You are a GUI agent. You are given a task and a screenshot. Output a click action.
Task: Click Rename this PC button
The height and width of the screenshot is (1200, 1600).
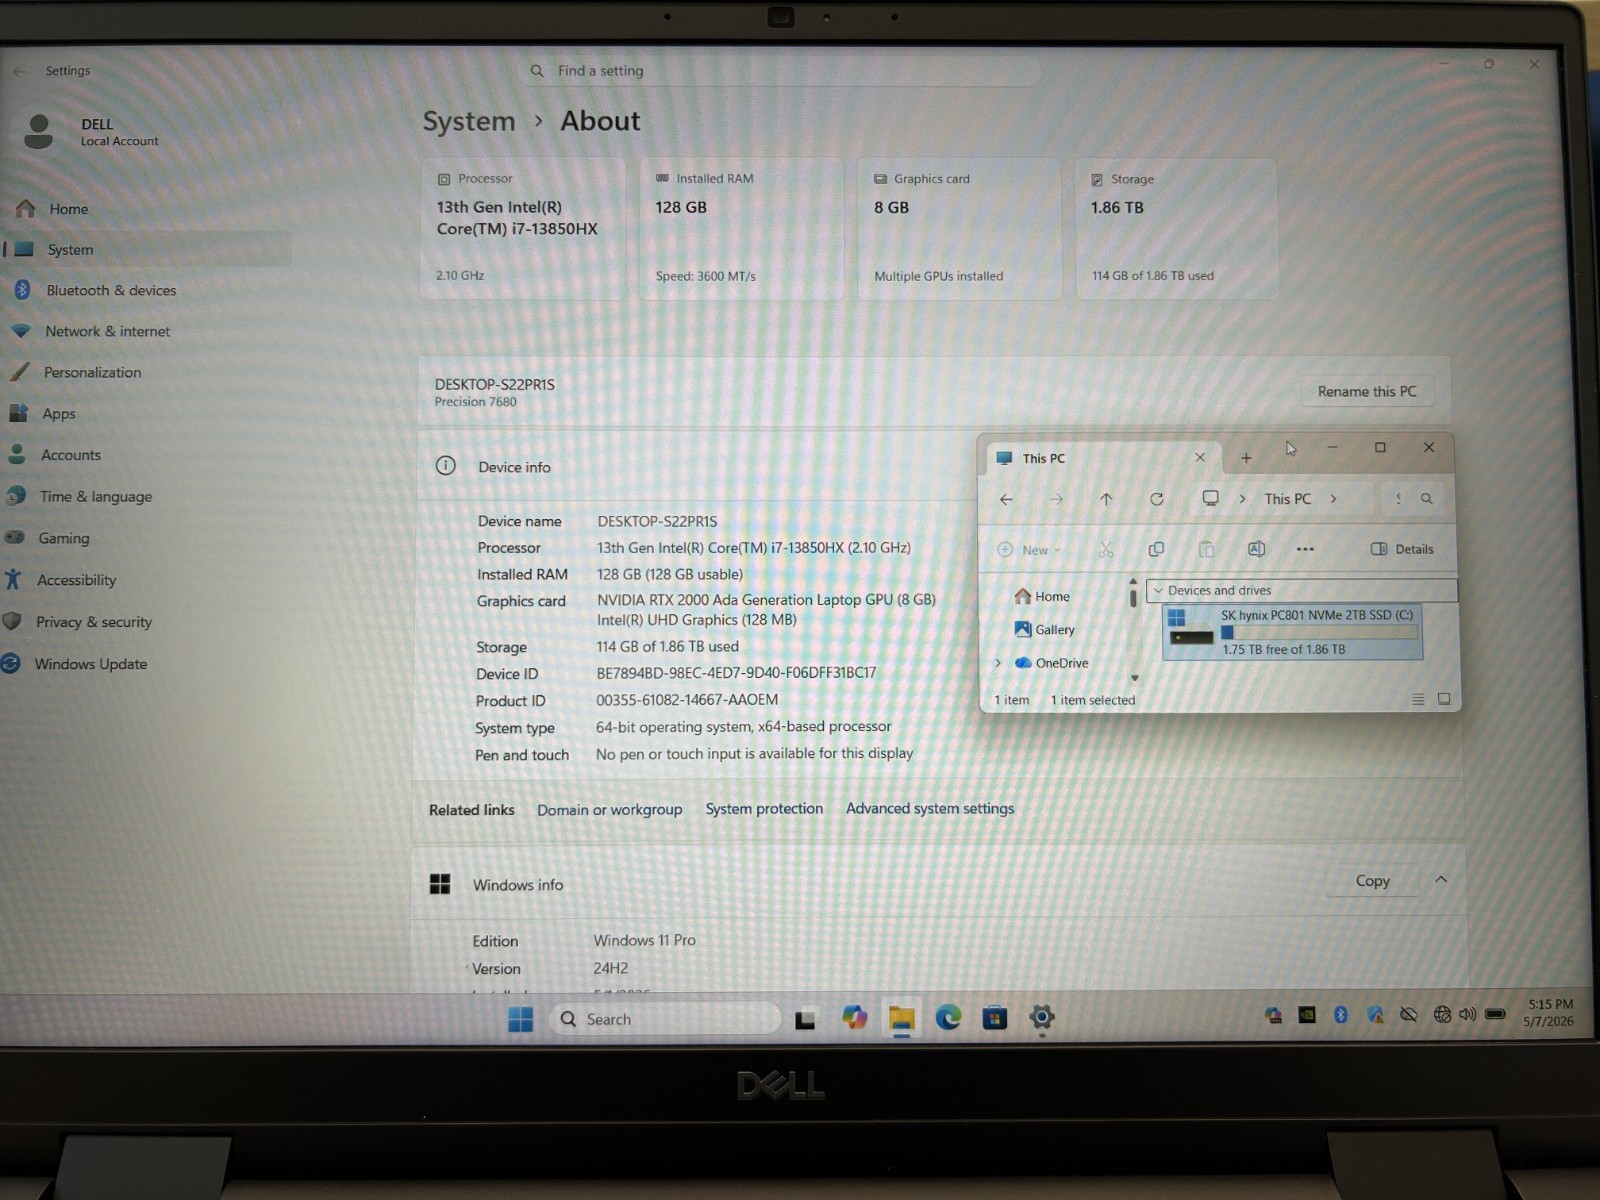tap(1367, 391)
